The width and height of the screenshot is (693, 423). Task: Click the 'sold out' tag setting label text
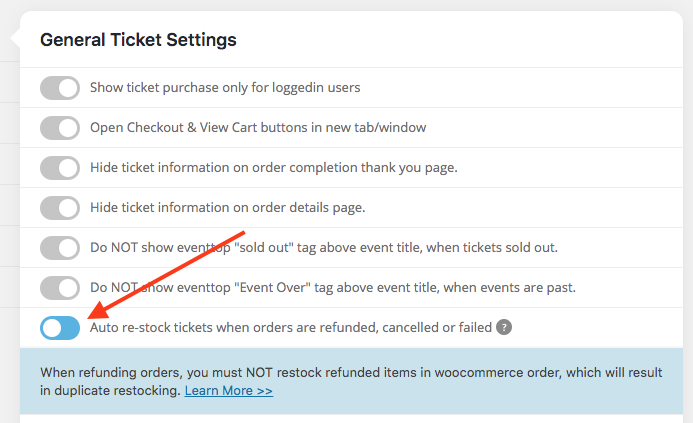coord(324,248)
